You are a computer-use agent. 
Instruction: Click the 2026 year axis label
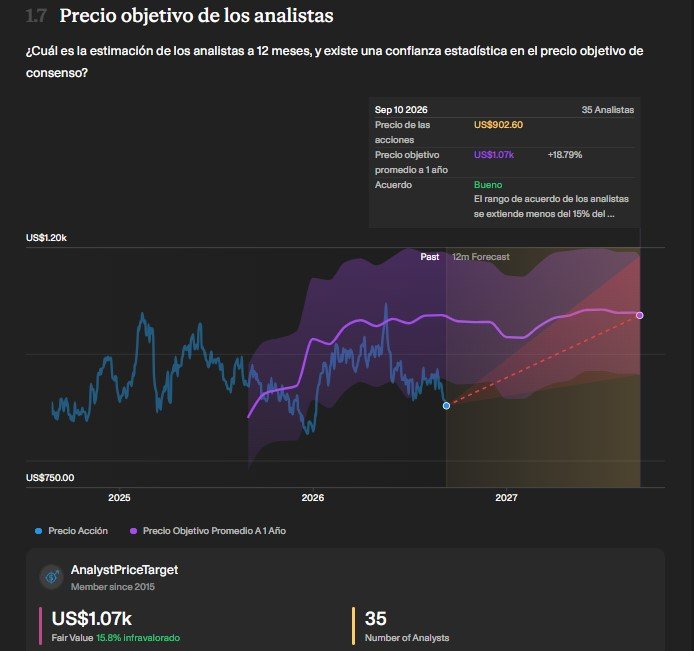312,497
